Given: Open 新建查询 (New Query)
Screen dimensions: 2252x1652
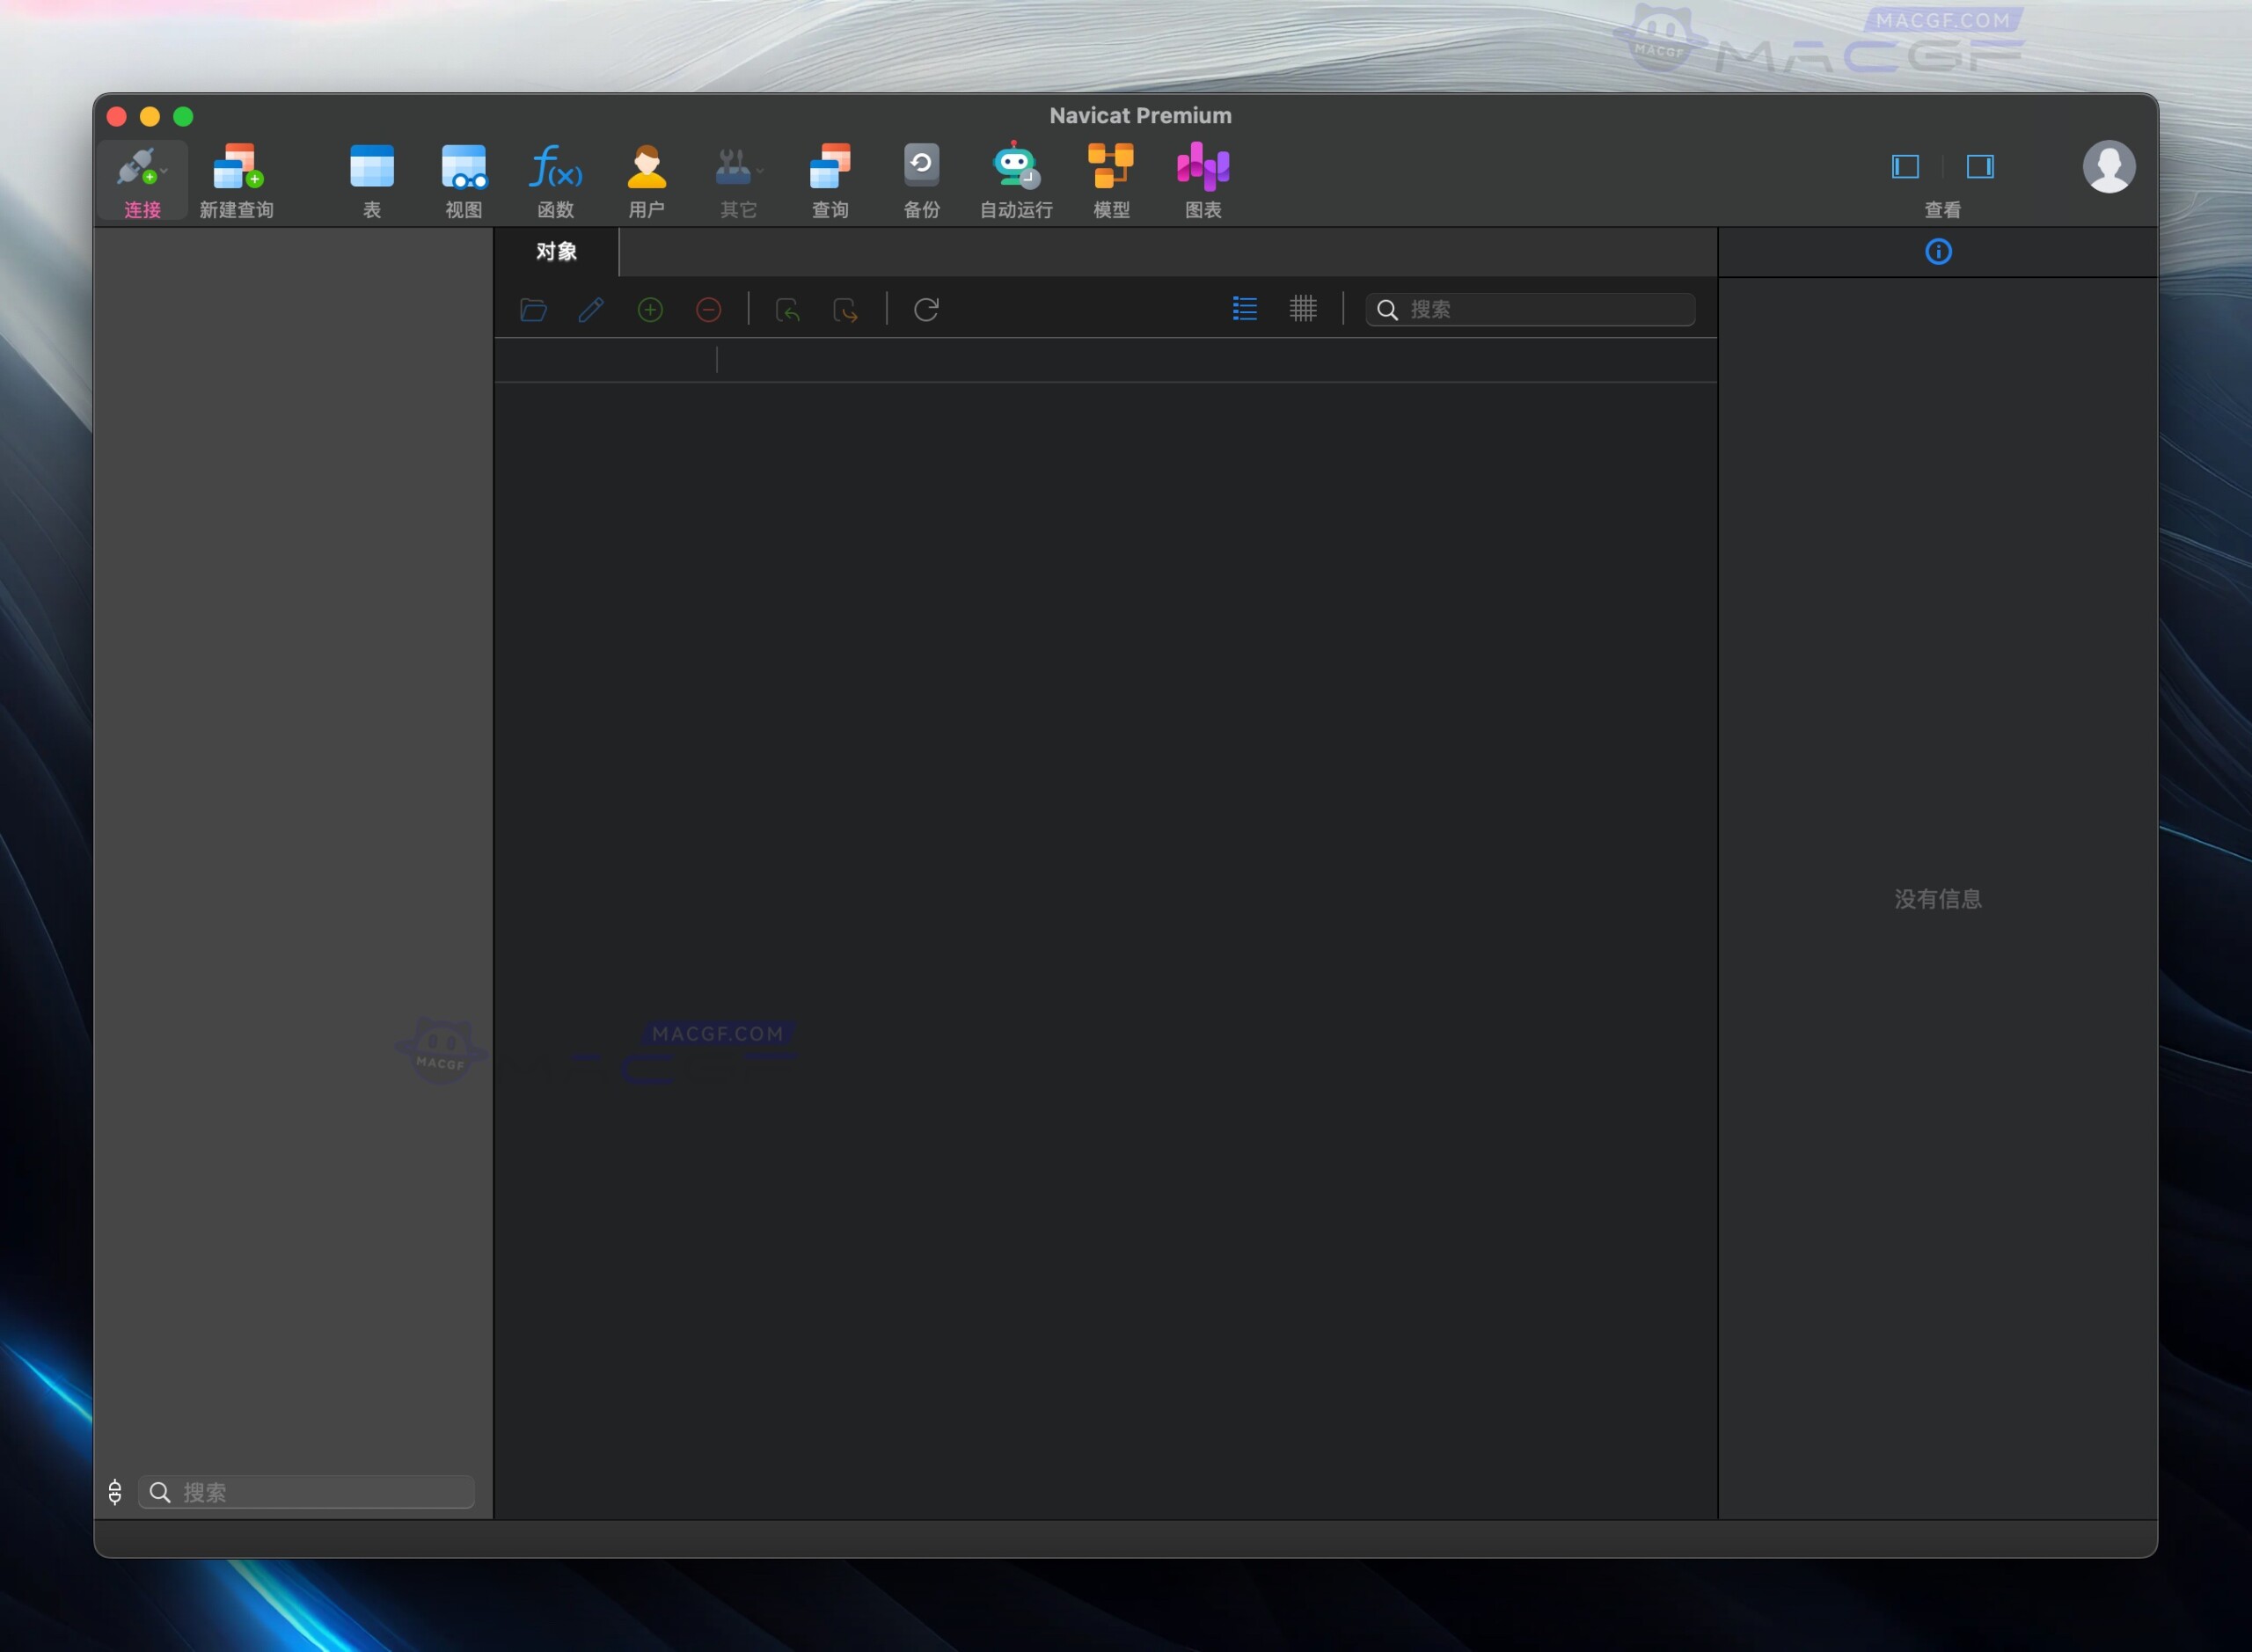Looking at the screenshot, I should [237, 167].
